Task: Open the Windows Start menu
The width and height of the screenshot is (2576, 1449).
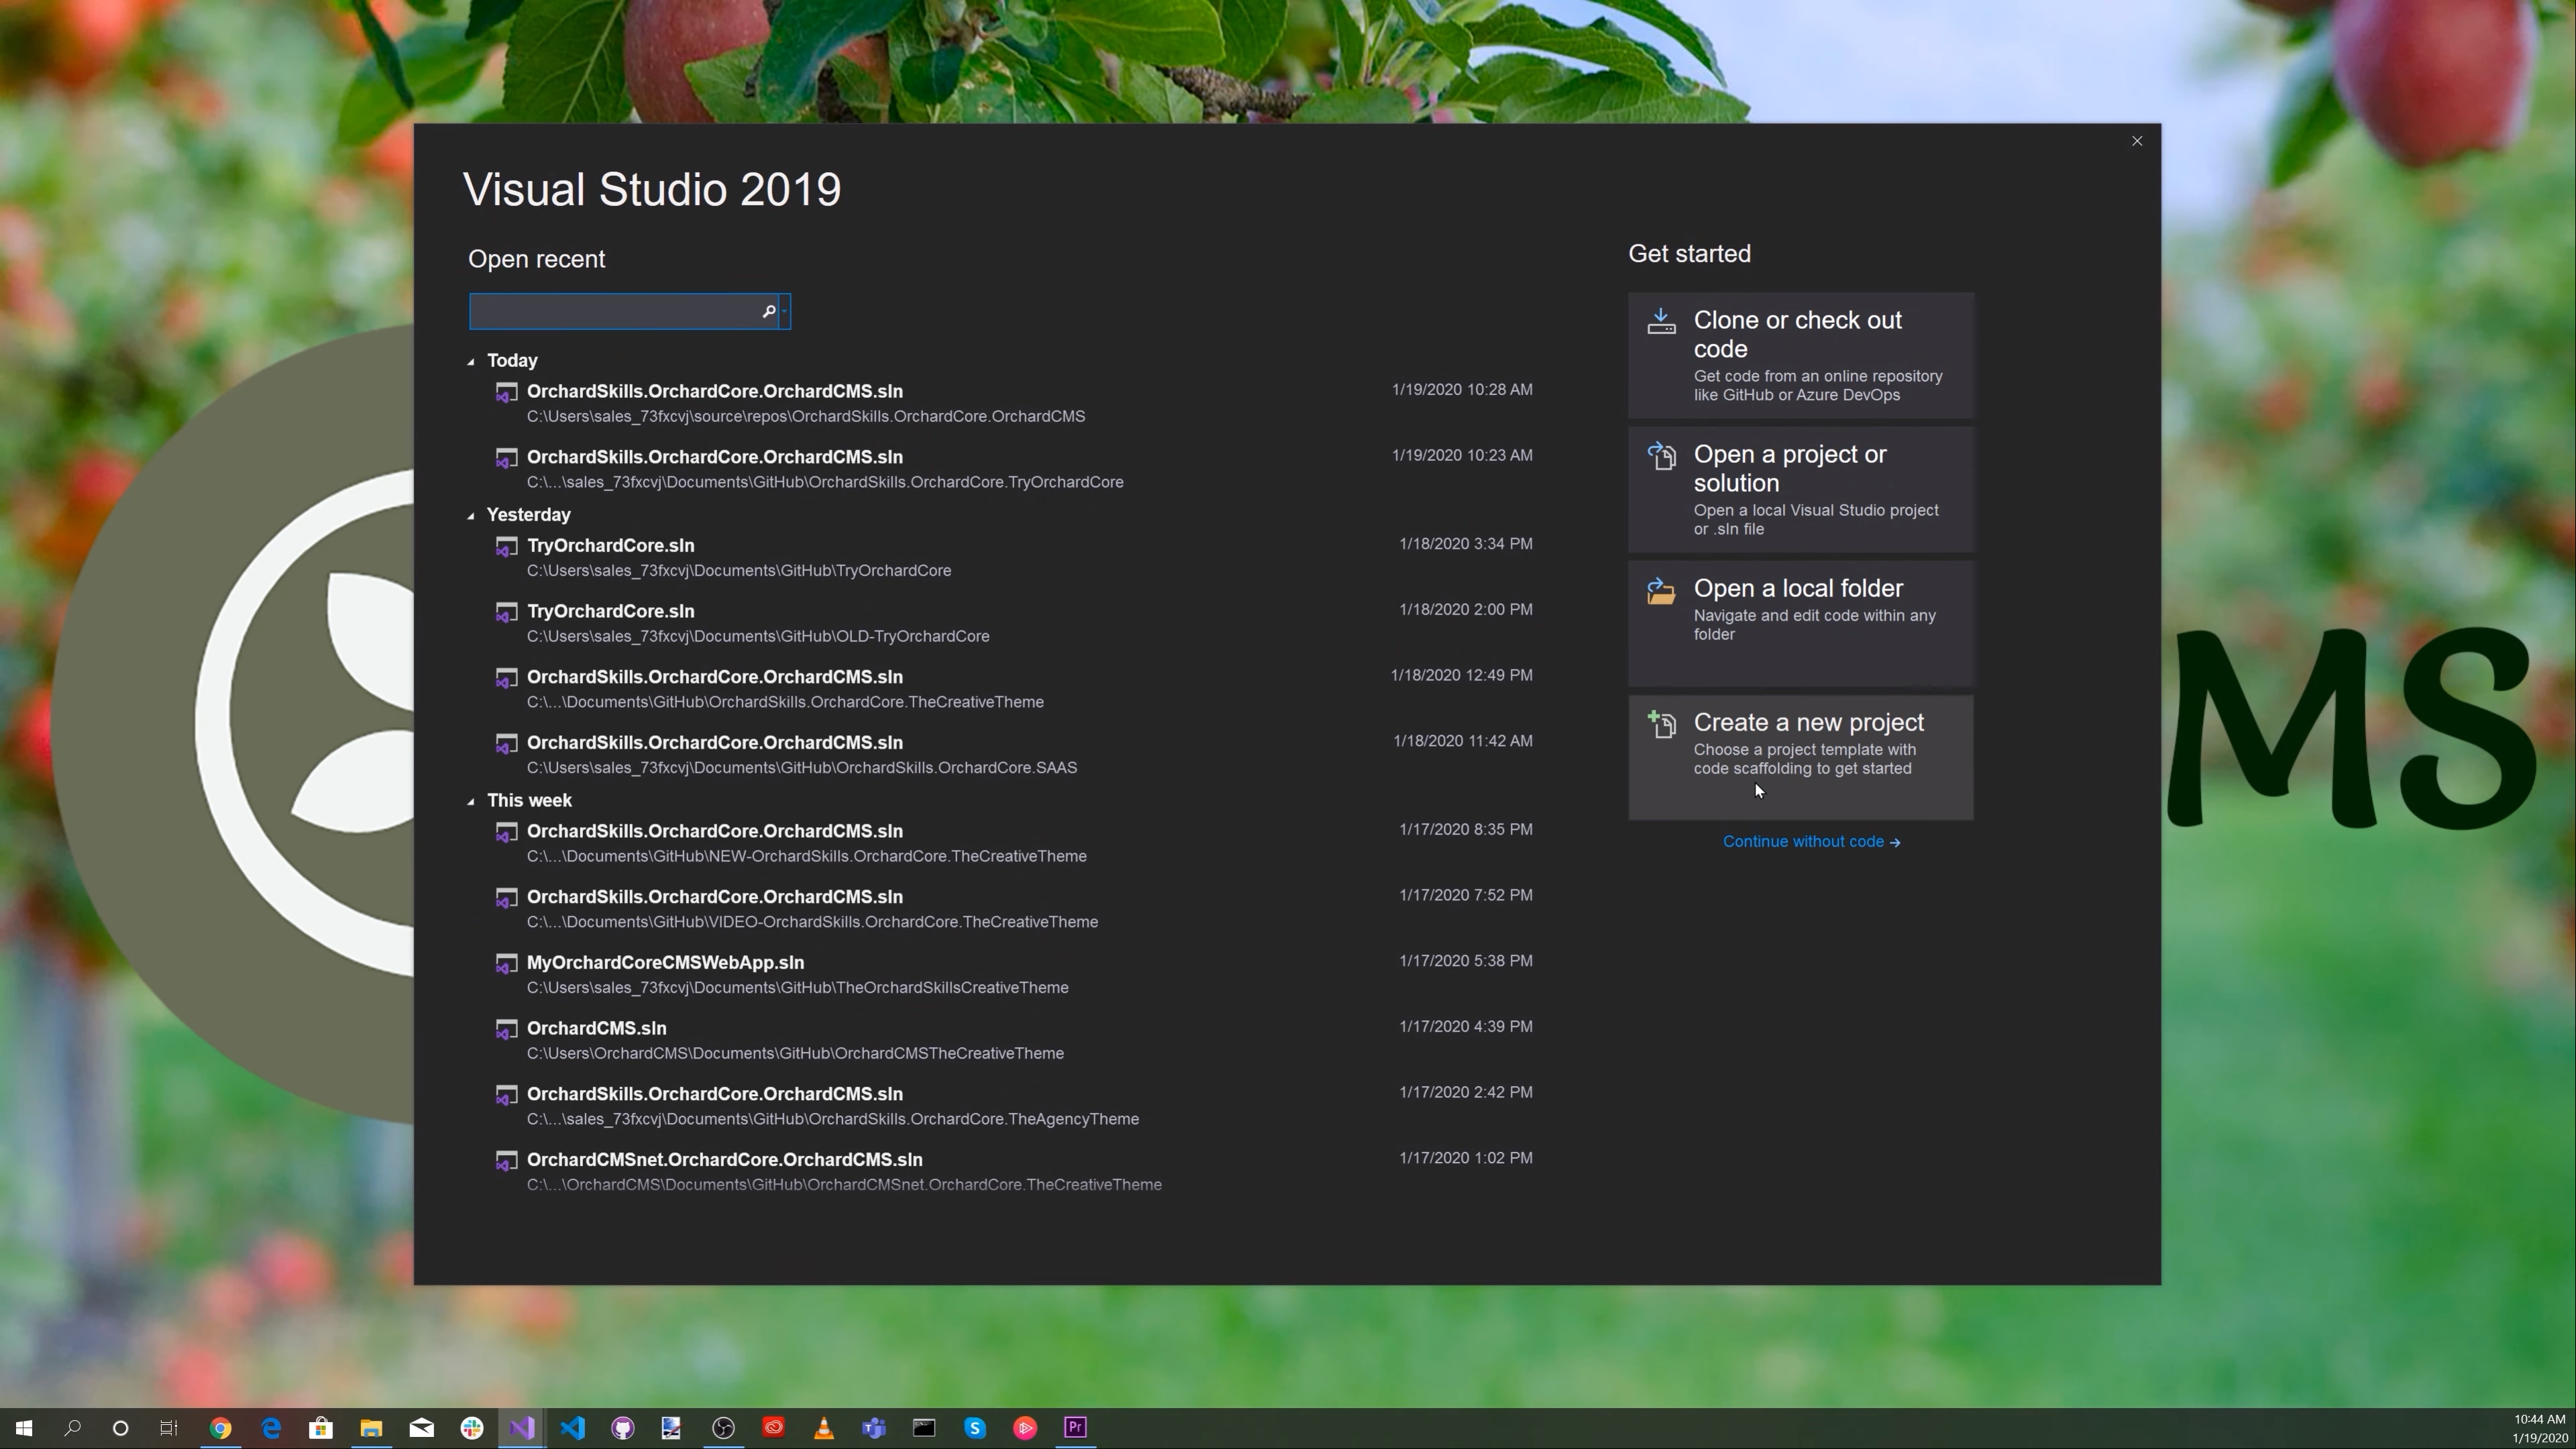Action: click(24, 1428)
